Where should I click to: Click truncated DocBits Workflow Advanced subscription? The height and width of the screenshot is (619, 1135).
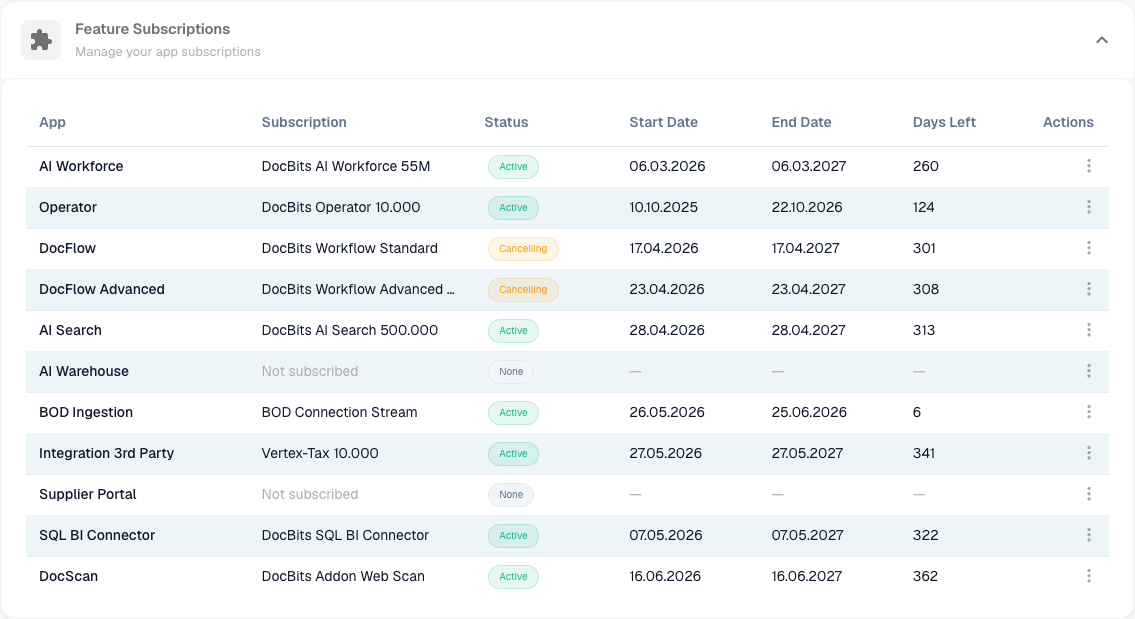pos(358,290)
